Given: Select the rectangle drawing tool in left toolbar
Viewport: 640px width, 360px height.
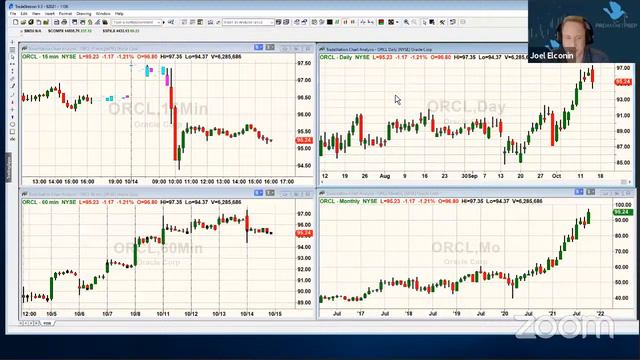Looking at the screenshot, I should [x=12, y=131].
